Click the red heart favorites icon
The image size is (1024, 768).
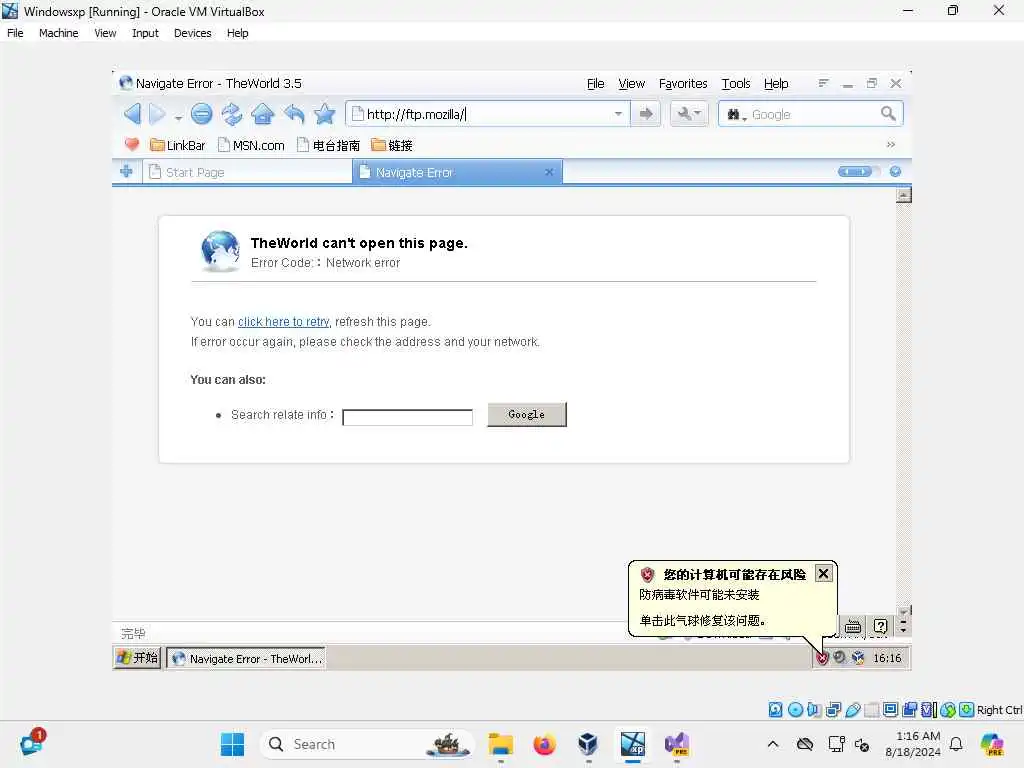pos(131,144)
